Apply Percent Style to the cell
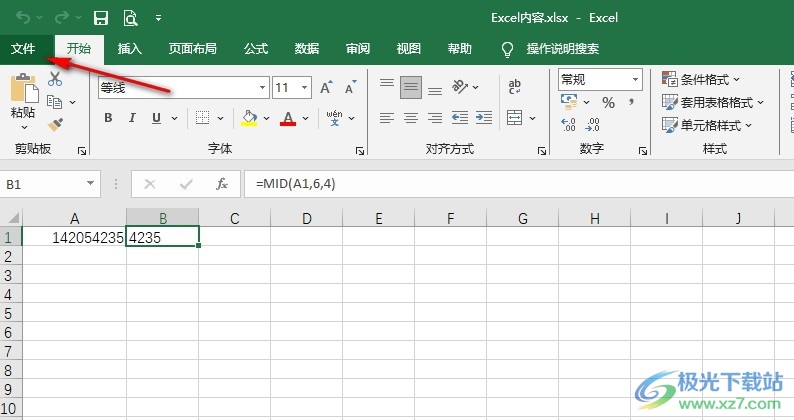Screen dimensions: 794x420 (x=609, y=103)
